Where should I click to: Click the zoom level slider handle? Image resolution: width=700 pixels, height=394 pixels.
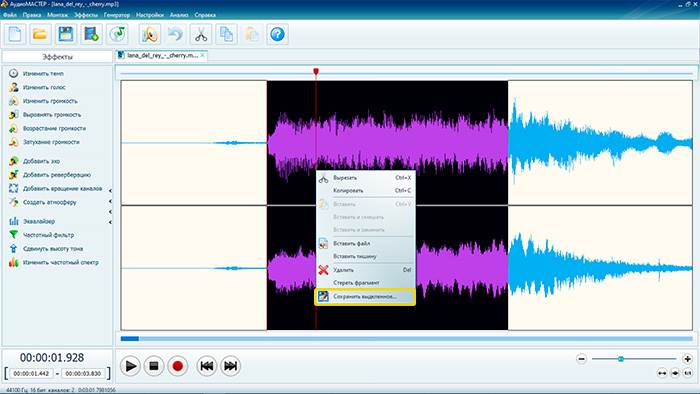coord(621,359)
